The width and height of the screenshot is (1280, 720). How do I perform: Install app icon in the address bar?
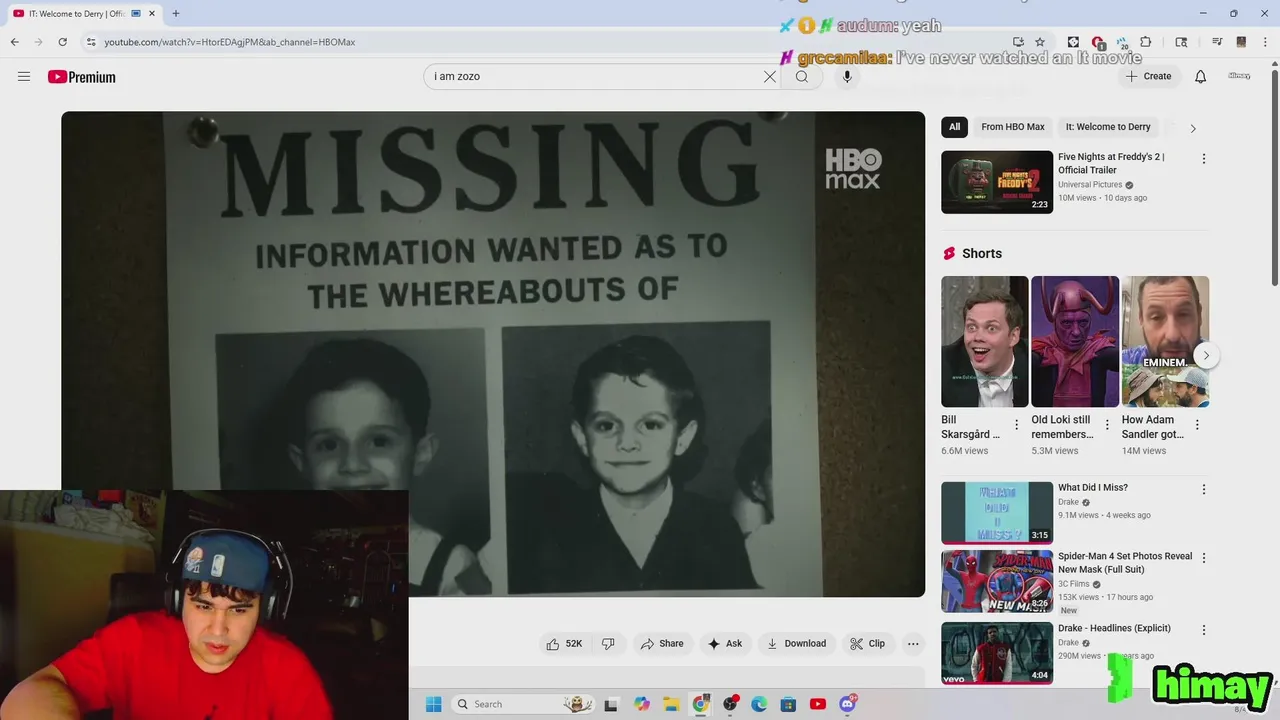(1018, 42)
